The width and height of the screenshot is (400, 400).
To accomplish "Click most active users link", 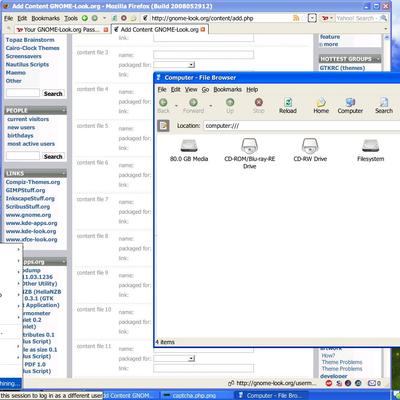I will pyautogui.click(x=31, y=144).
